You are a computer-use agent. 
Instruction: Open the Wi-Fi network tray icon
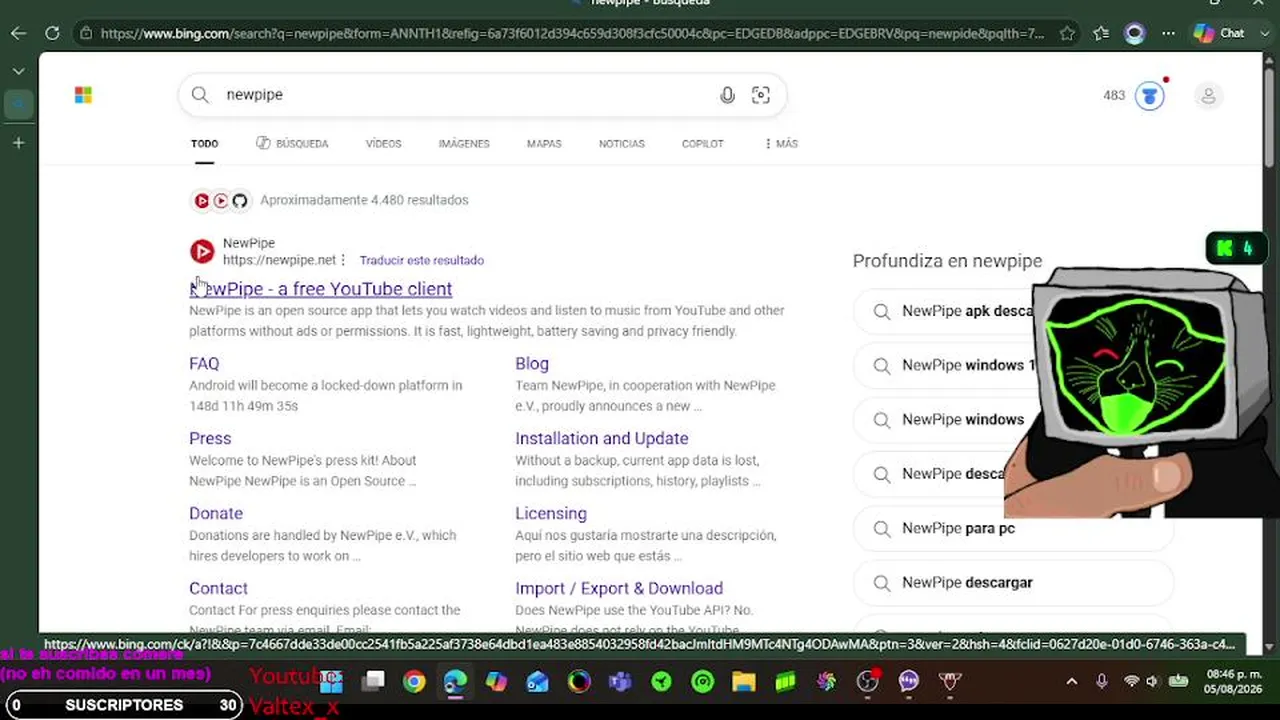[1131, 682]
